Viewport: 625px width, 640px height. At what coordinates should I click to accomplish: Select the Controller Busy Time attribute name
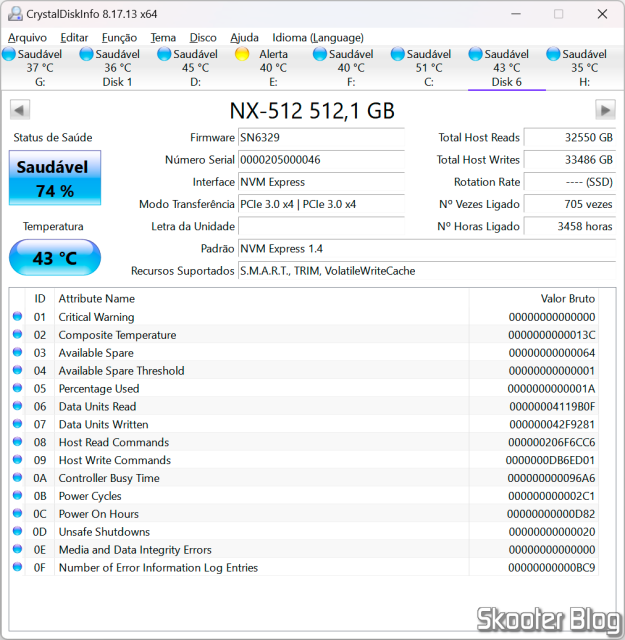coord(109,478)
